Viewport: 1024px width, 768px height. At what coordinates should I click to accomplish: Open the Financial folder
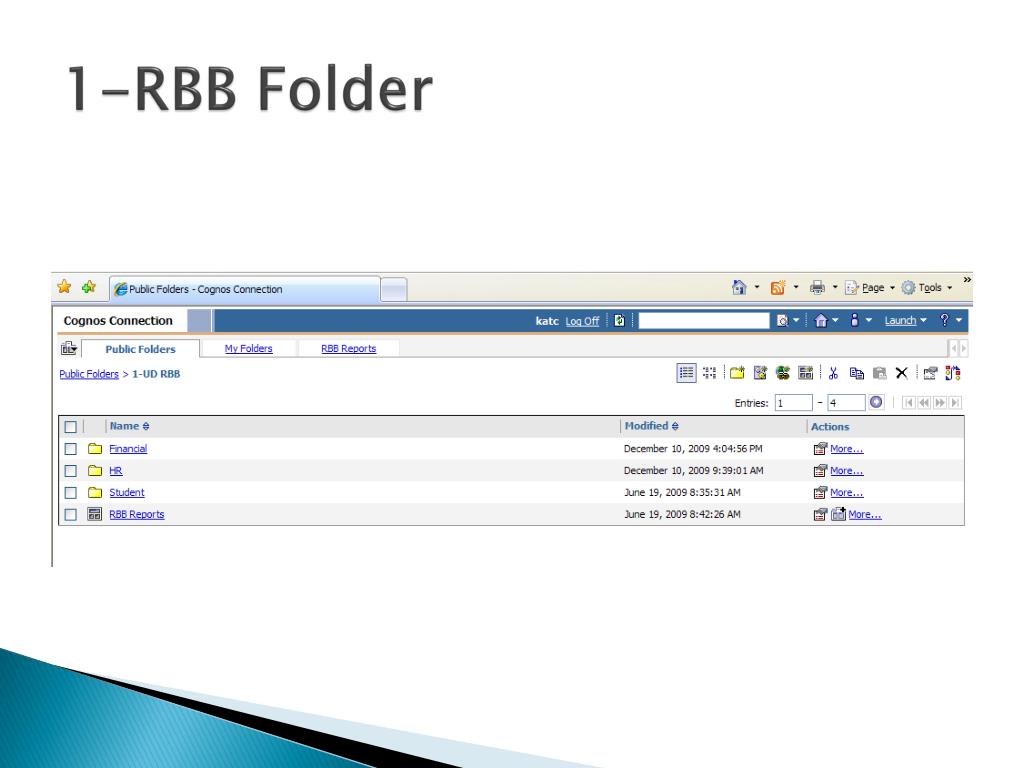click(128, 449)
